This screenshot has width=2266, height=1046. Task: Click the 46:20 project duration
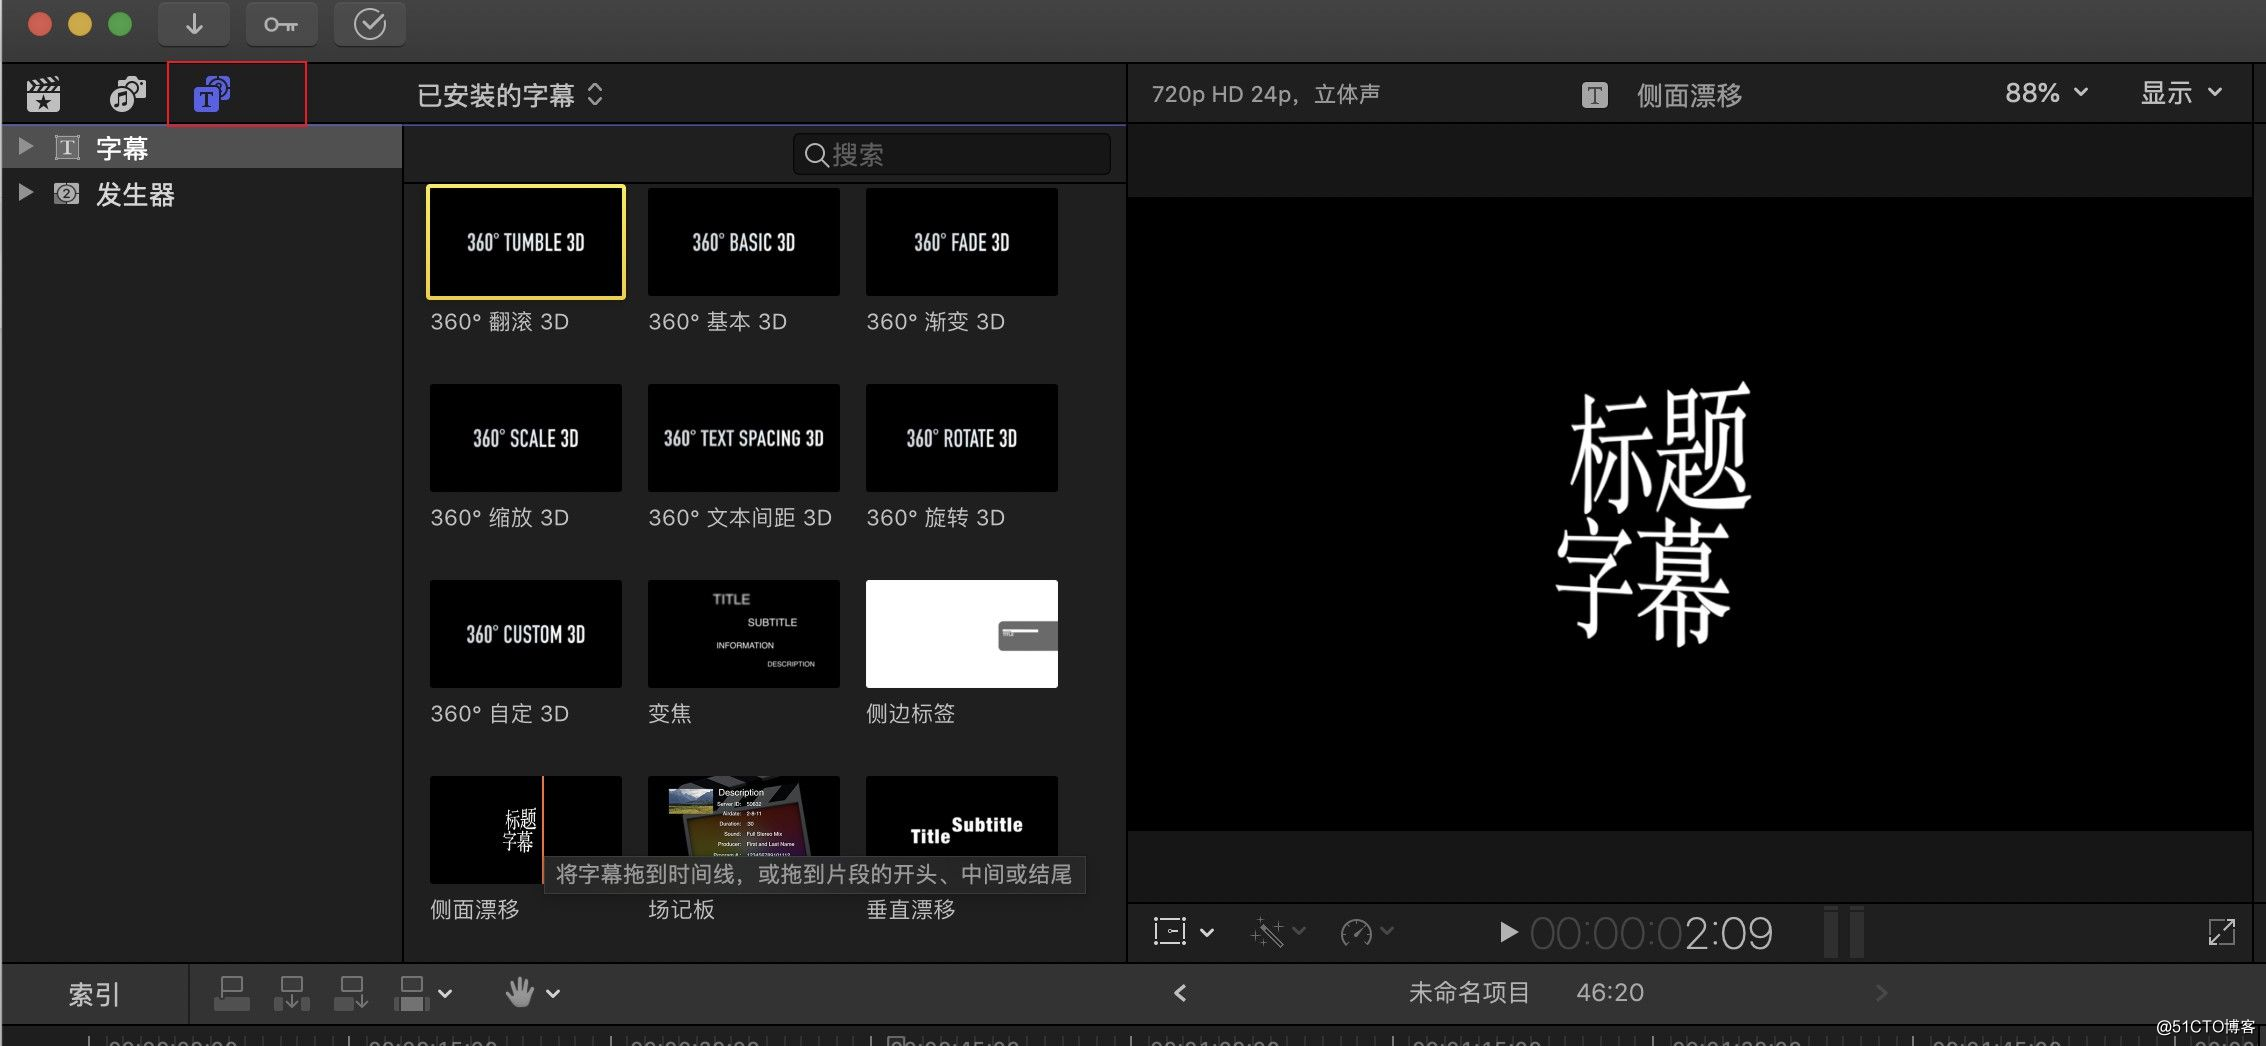[x=1610, y=993]
